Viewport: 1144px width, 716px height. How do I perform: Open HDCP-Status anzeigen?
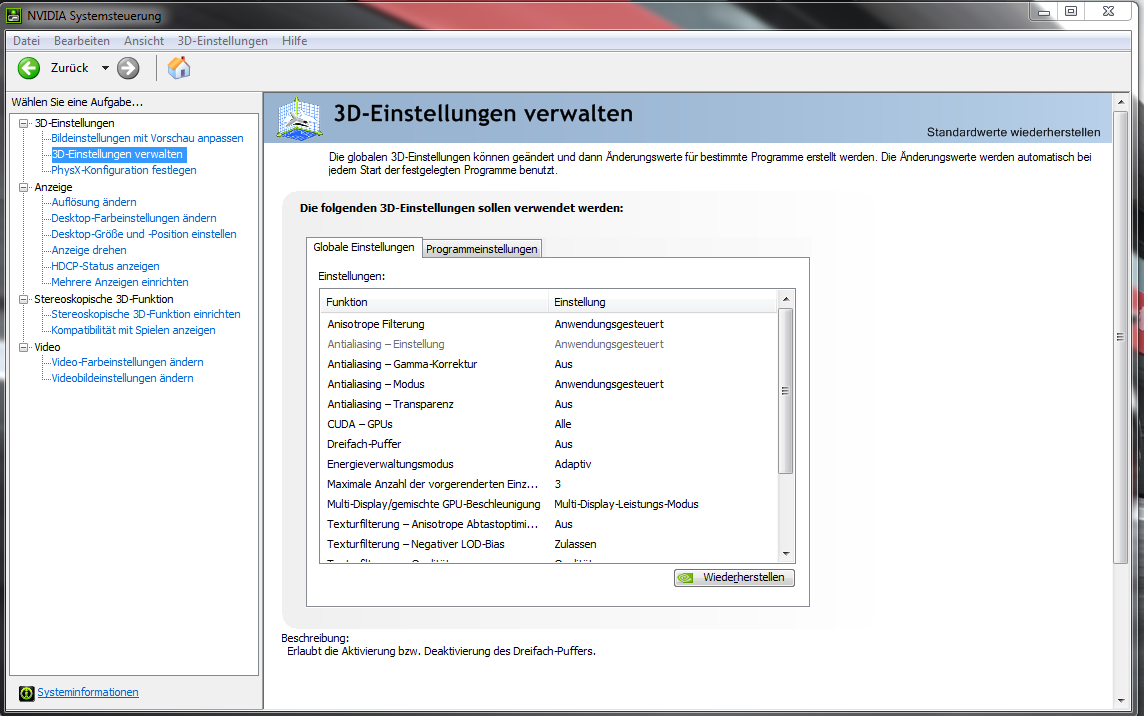click(x=105, y=266)
